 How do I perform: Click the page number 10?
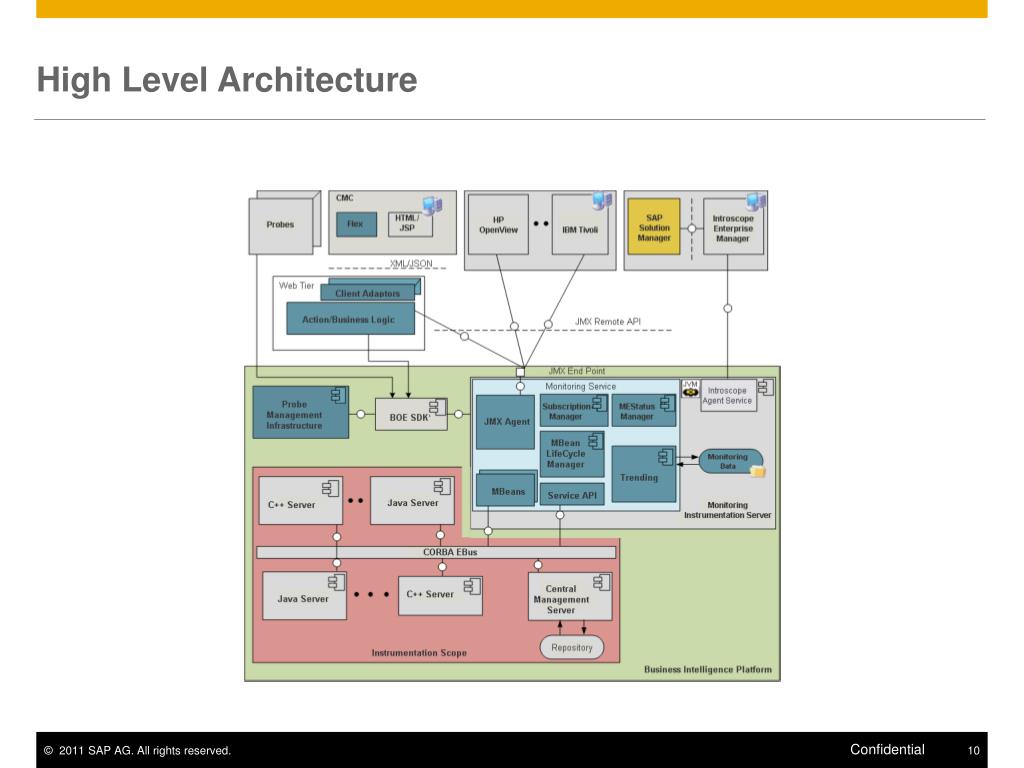point(974,751)
